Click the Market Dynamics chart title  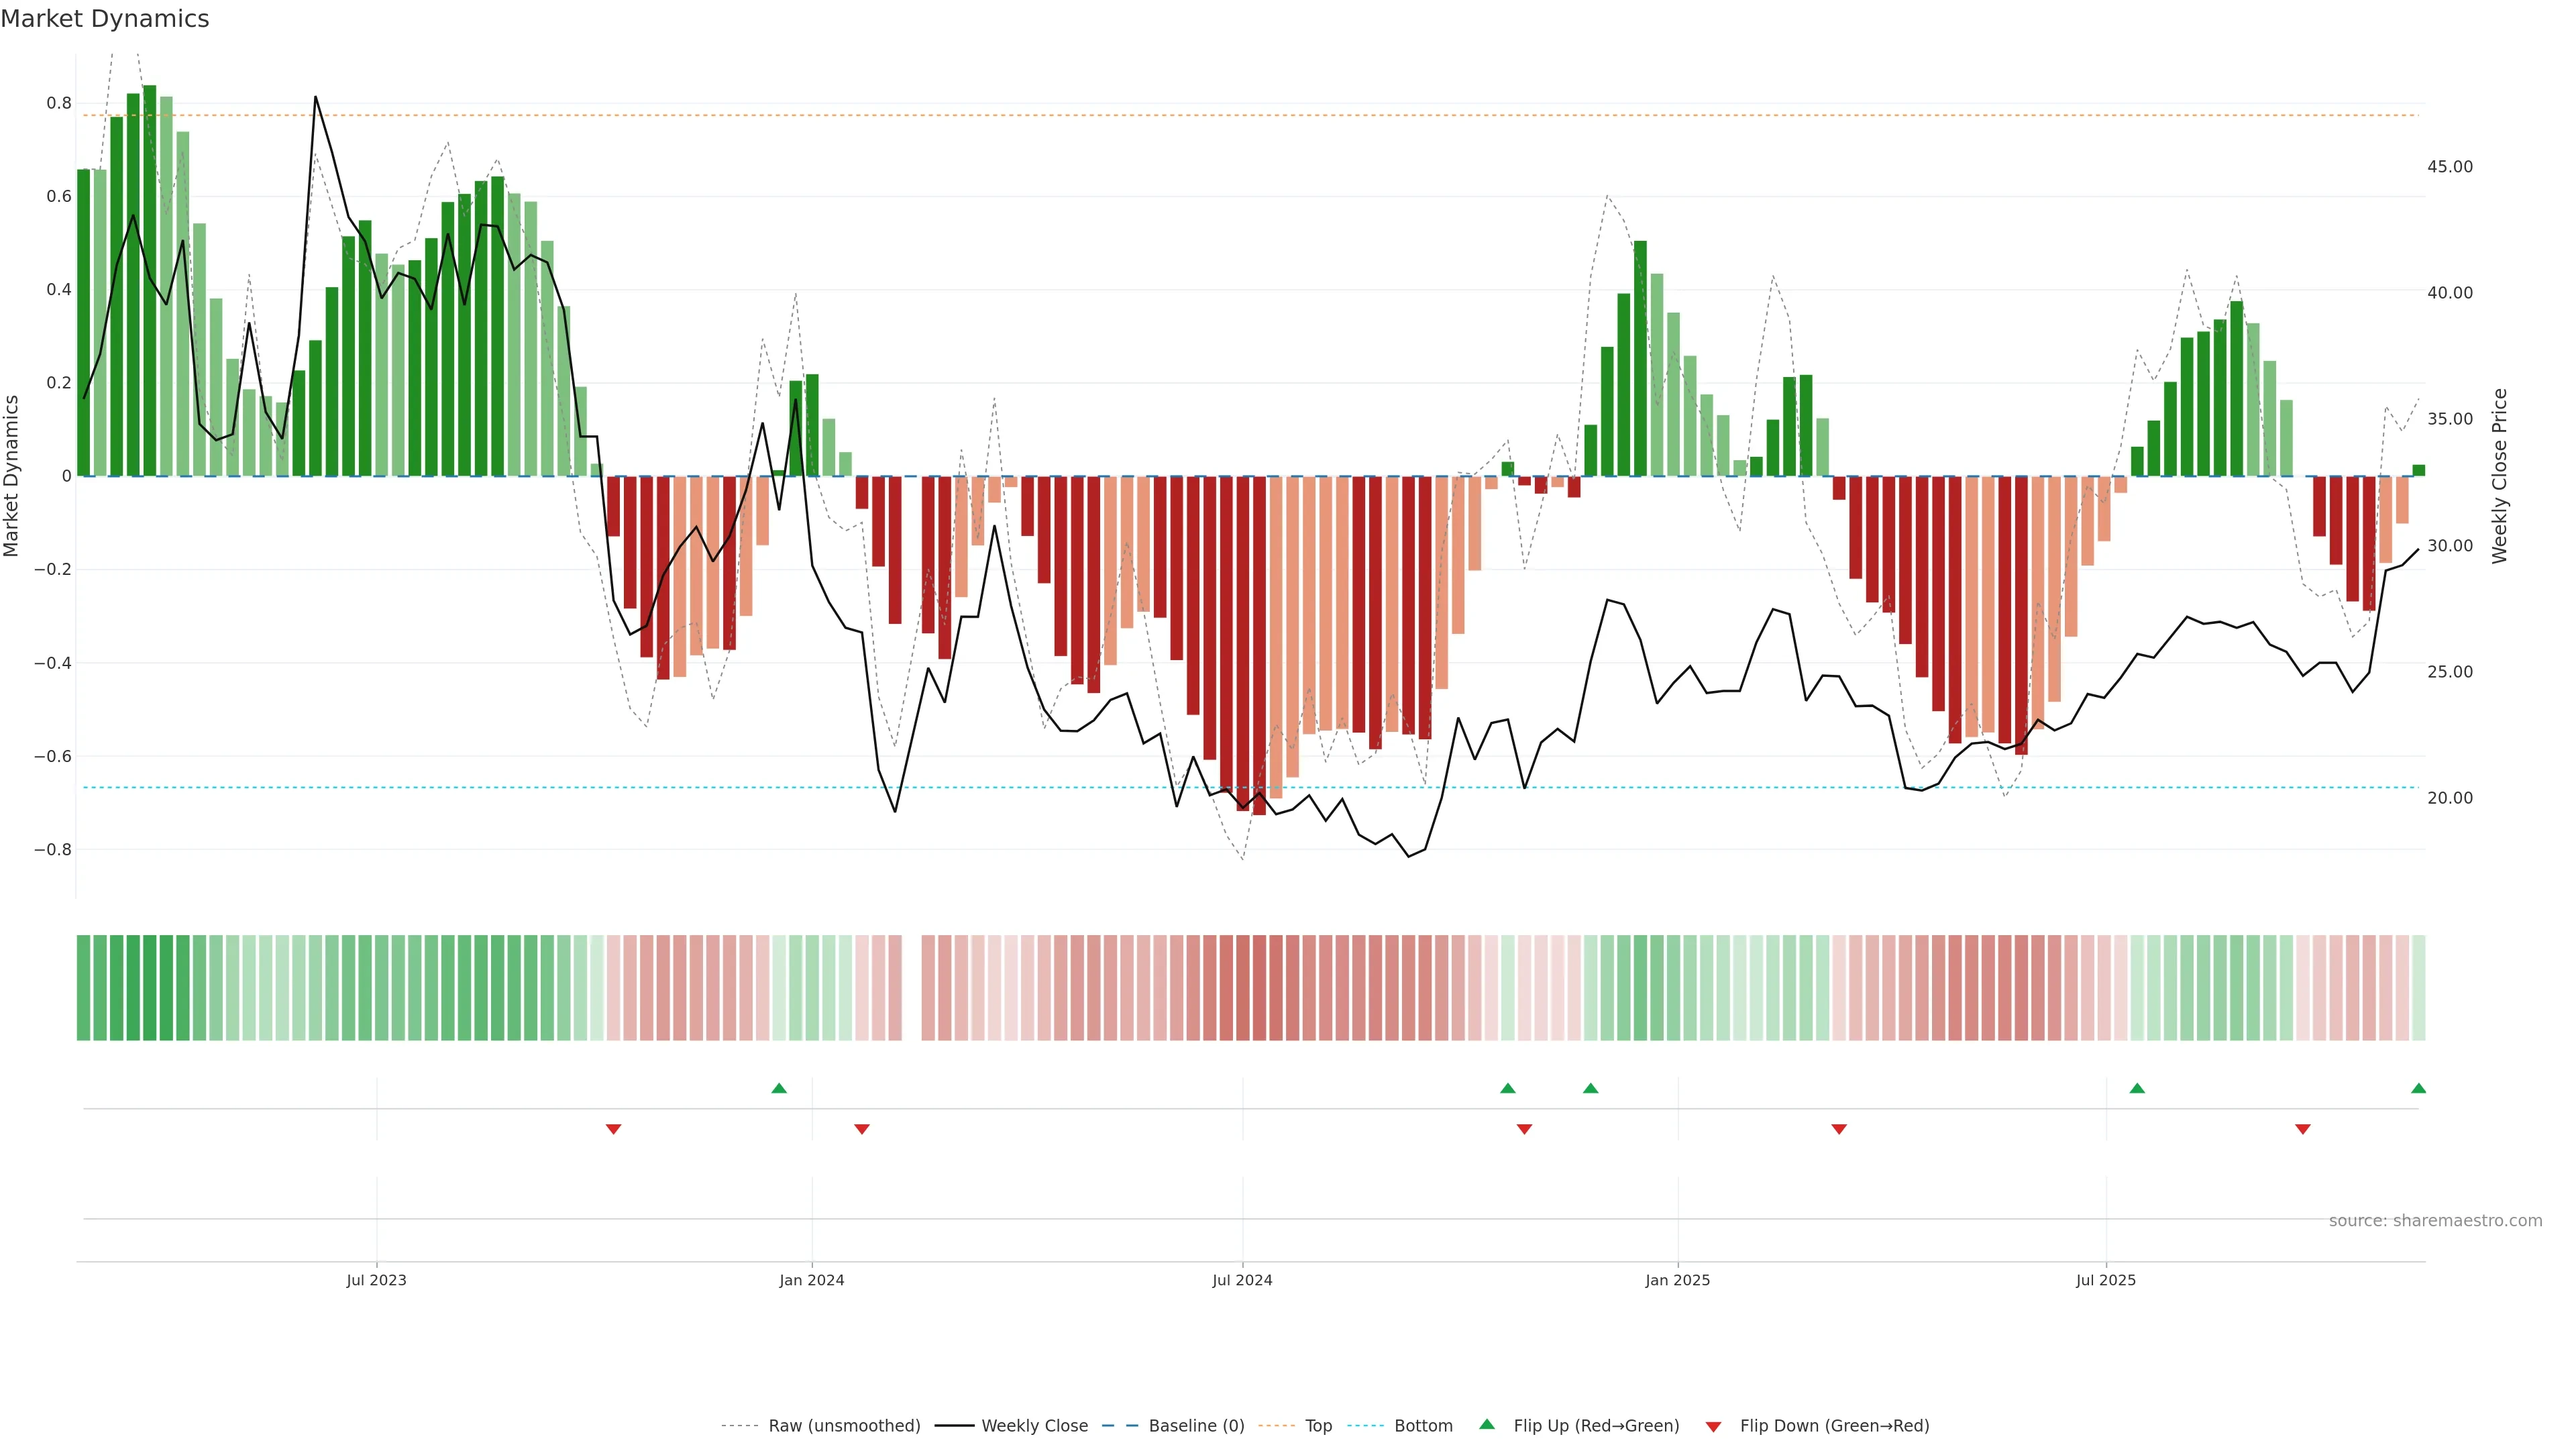click(x=105, y=19)
